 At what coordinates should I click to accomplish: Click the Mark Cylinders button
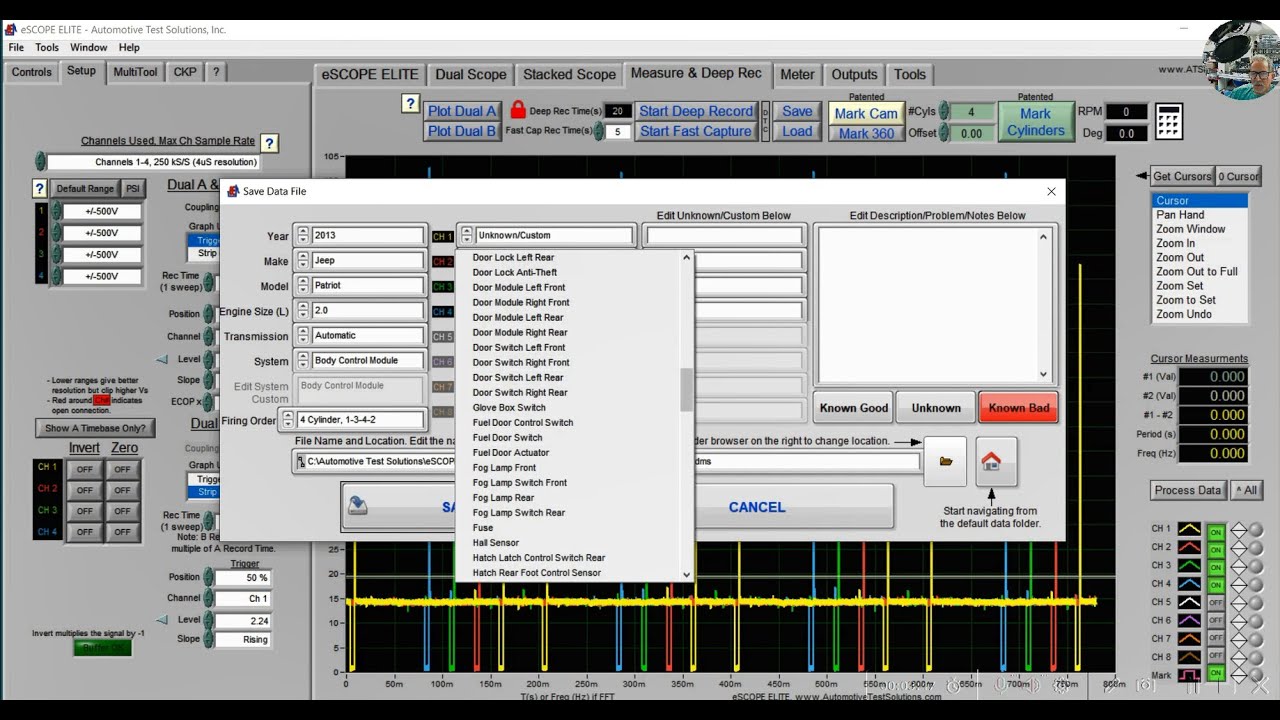pyautogui.click(x=1035, y=122)
